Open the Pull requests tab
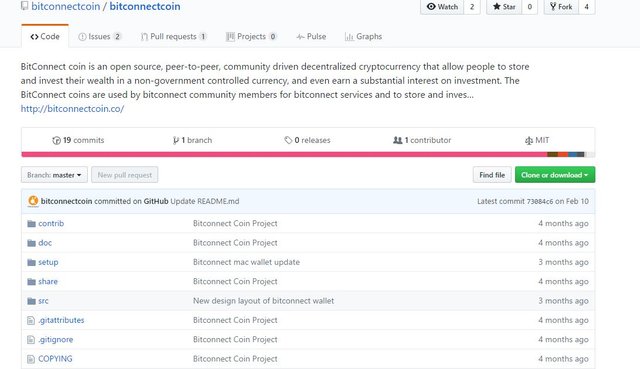 pos(173,36)
